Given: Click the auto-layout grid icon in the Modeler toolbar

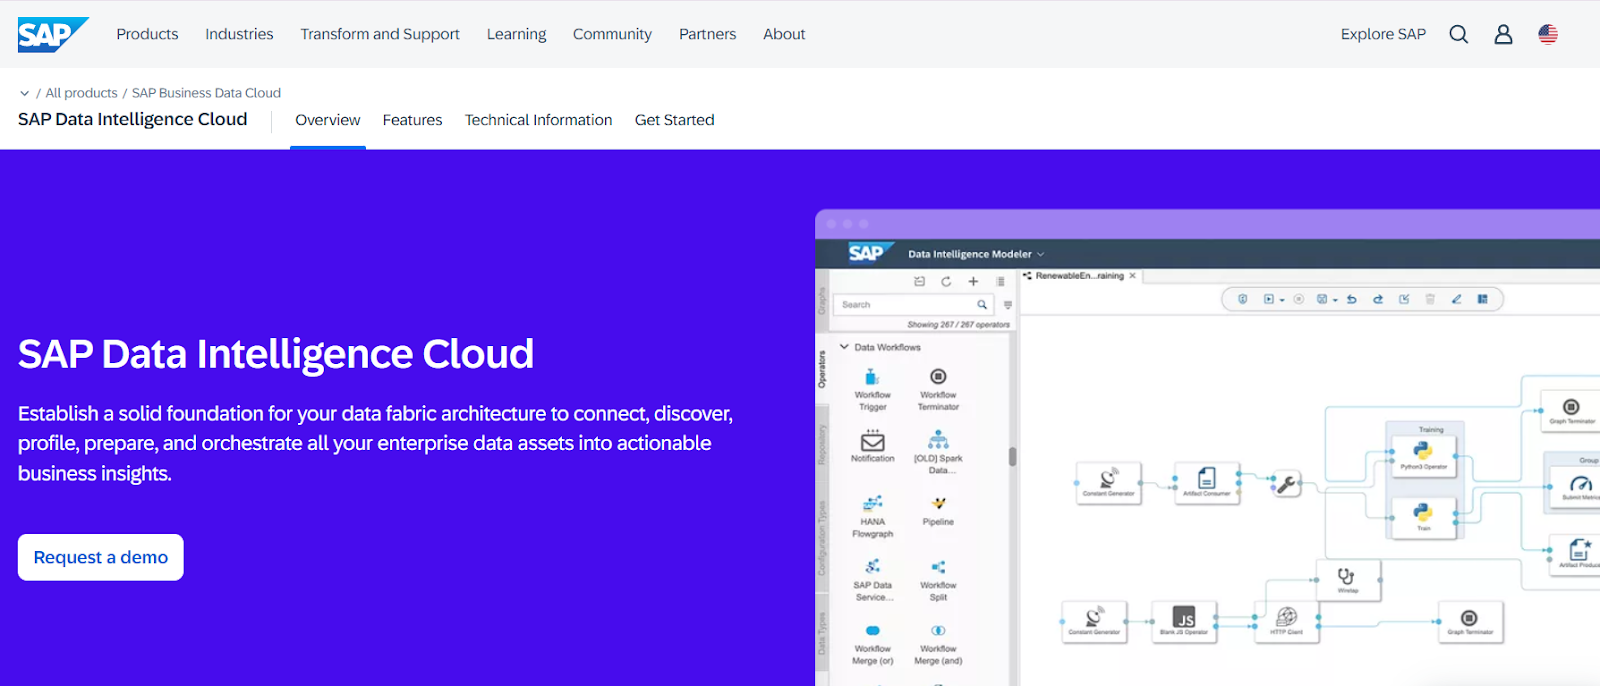Looking at the screenshot, I should [1483, 299].
